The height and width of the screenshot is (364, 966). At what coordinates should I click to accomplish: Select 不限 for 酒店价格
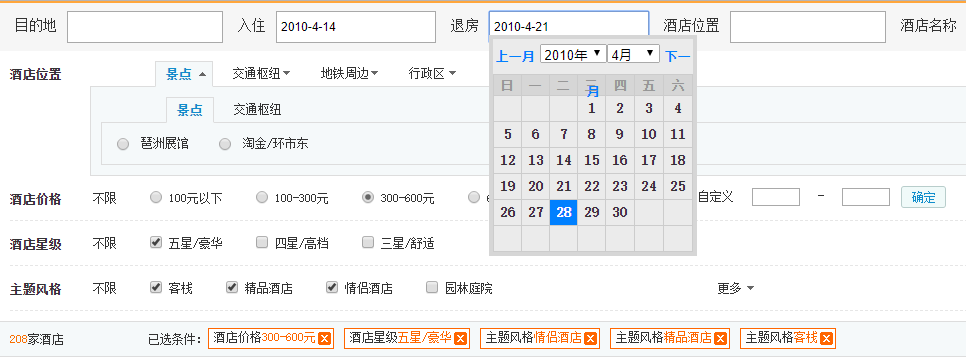point(104,198)
